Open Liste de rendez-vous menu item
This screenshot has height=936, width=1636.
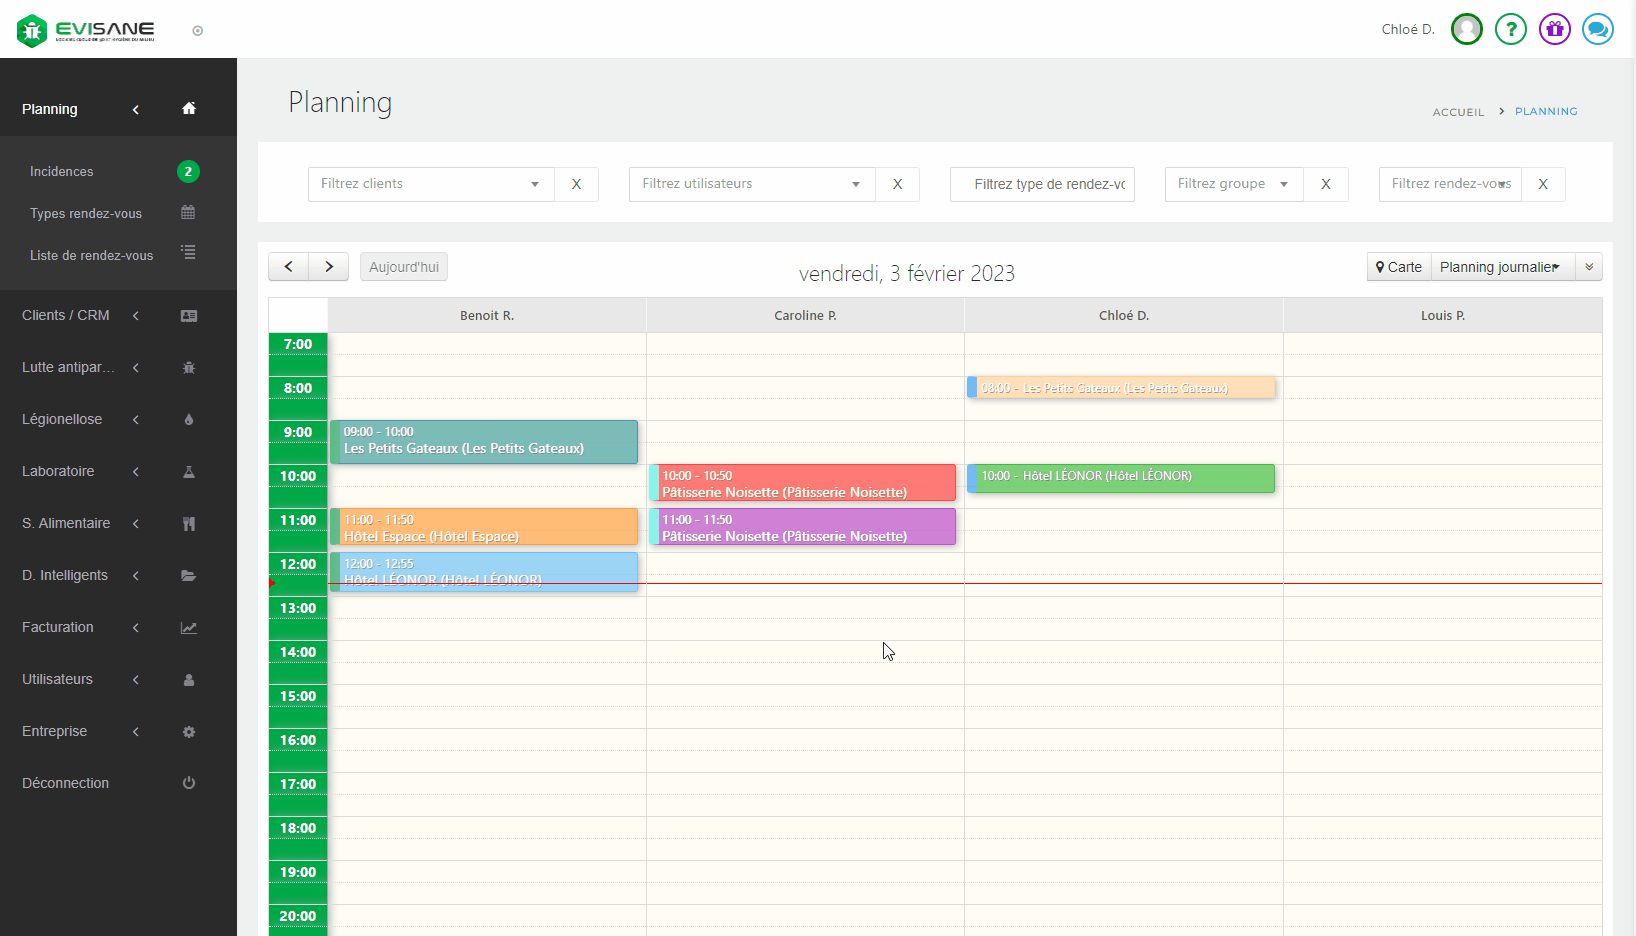tap(91, 255)
